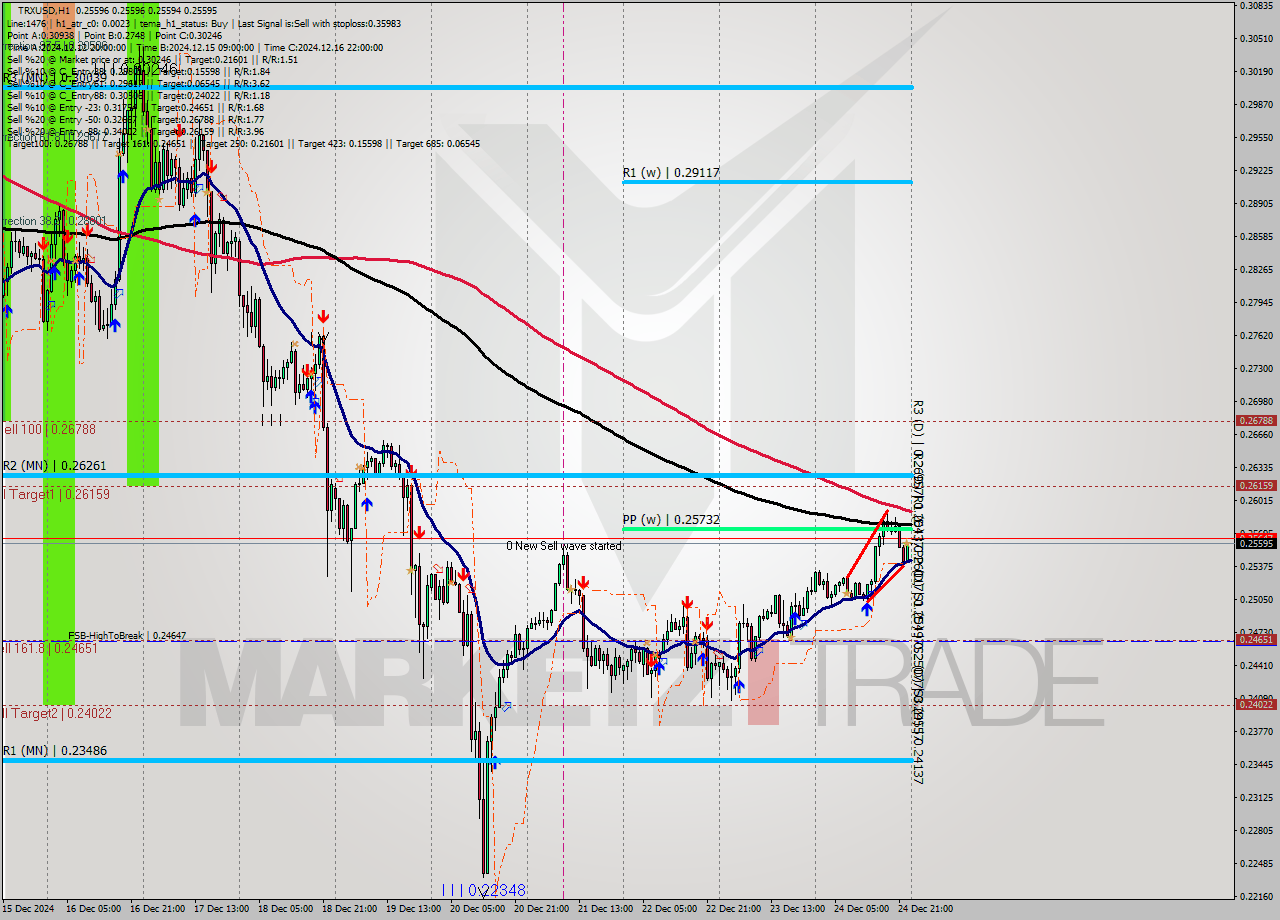Image resolution: width=1280 pixels, height=920 pixels.
Task: Click the 'rection 38.6 | 0.28801' label
Action: [x=54, y=221]
